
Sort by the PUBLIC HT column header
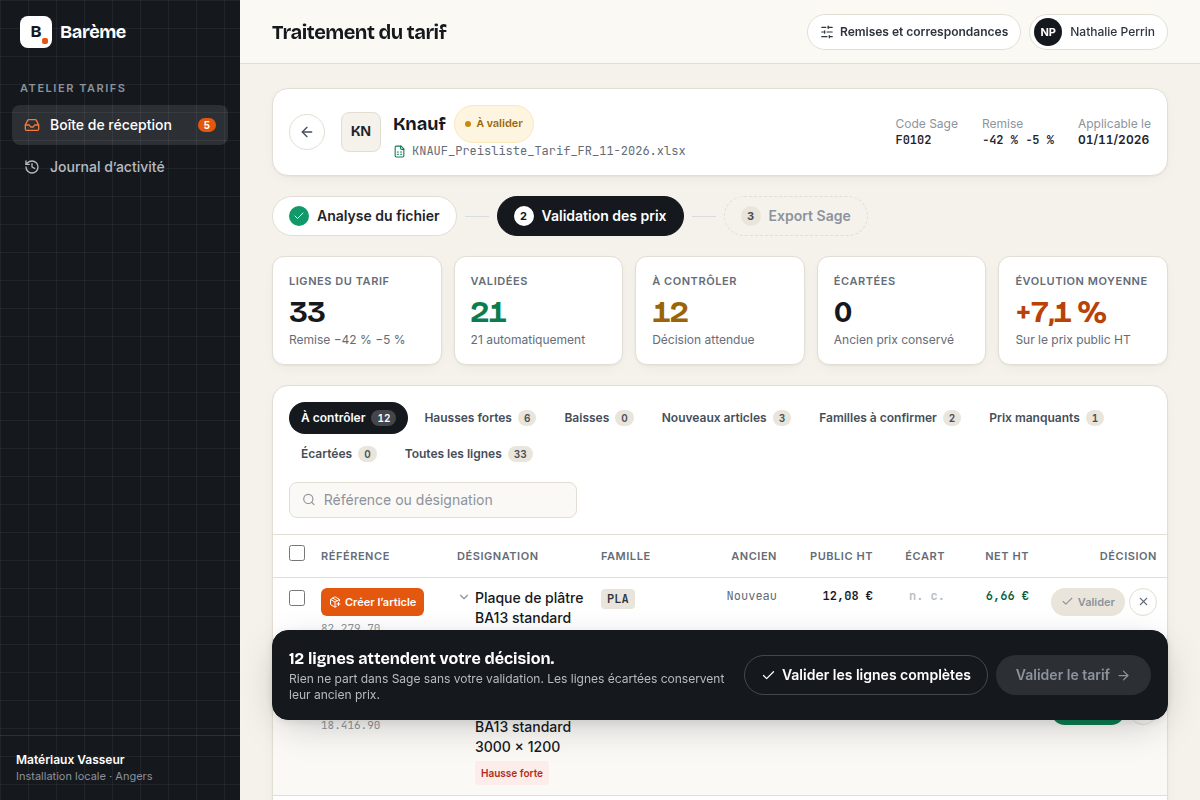coord(841,556)
